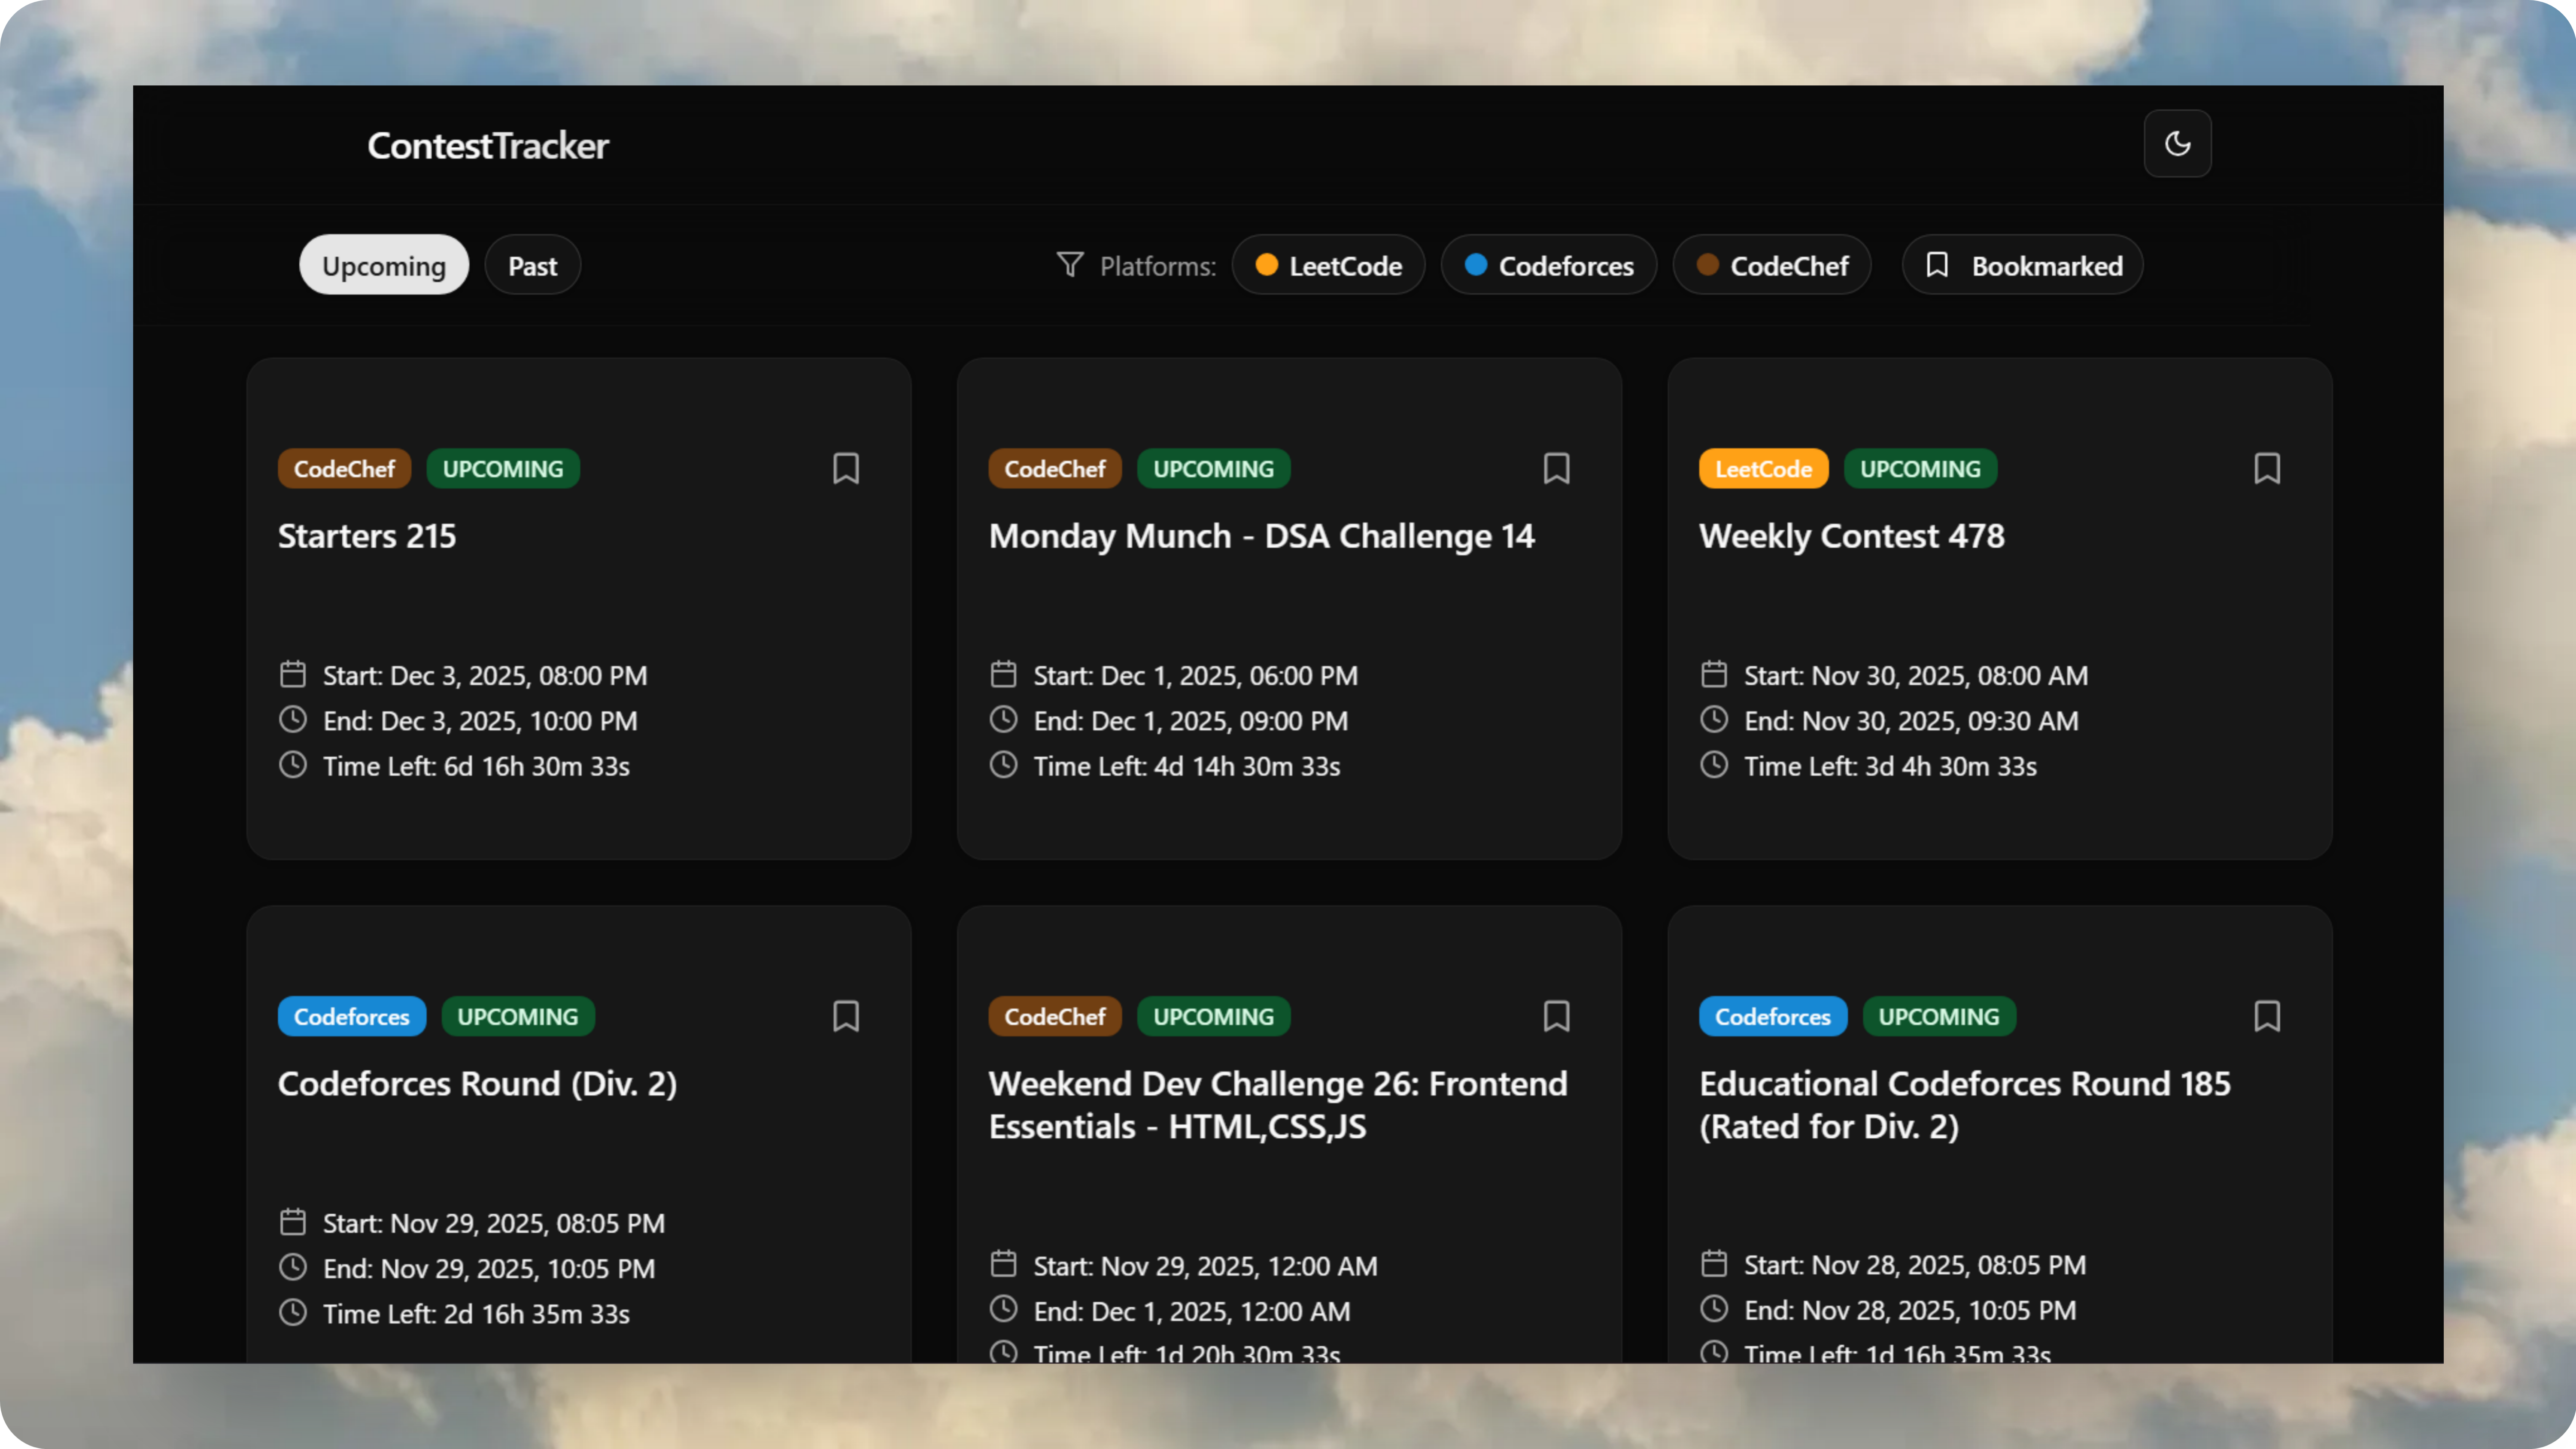Bookmark Codeforces Round (Div. 2)
Viewport: 2576px width, 1449px height.
tap(846, 1016)
